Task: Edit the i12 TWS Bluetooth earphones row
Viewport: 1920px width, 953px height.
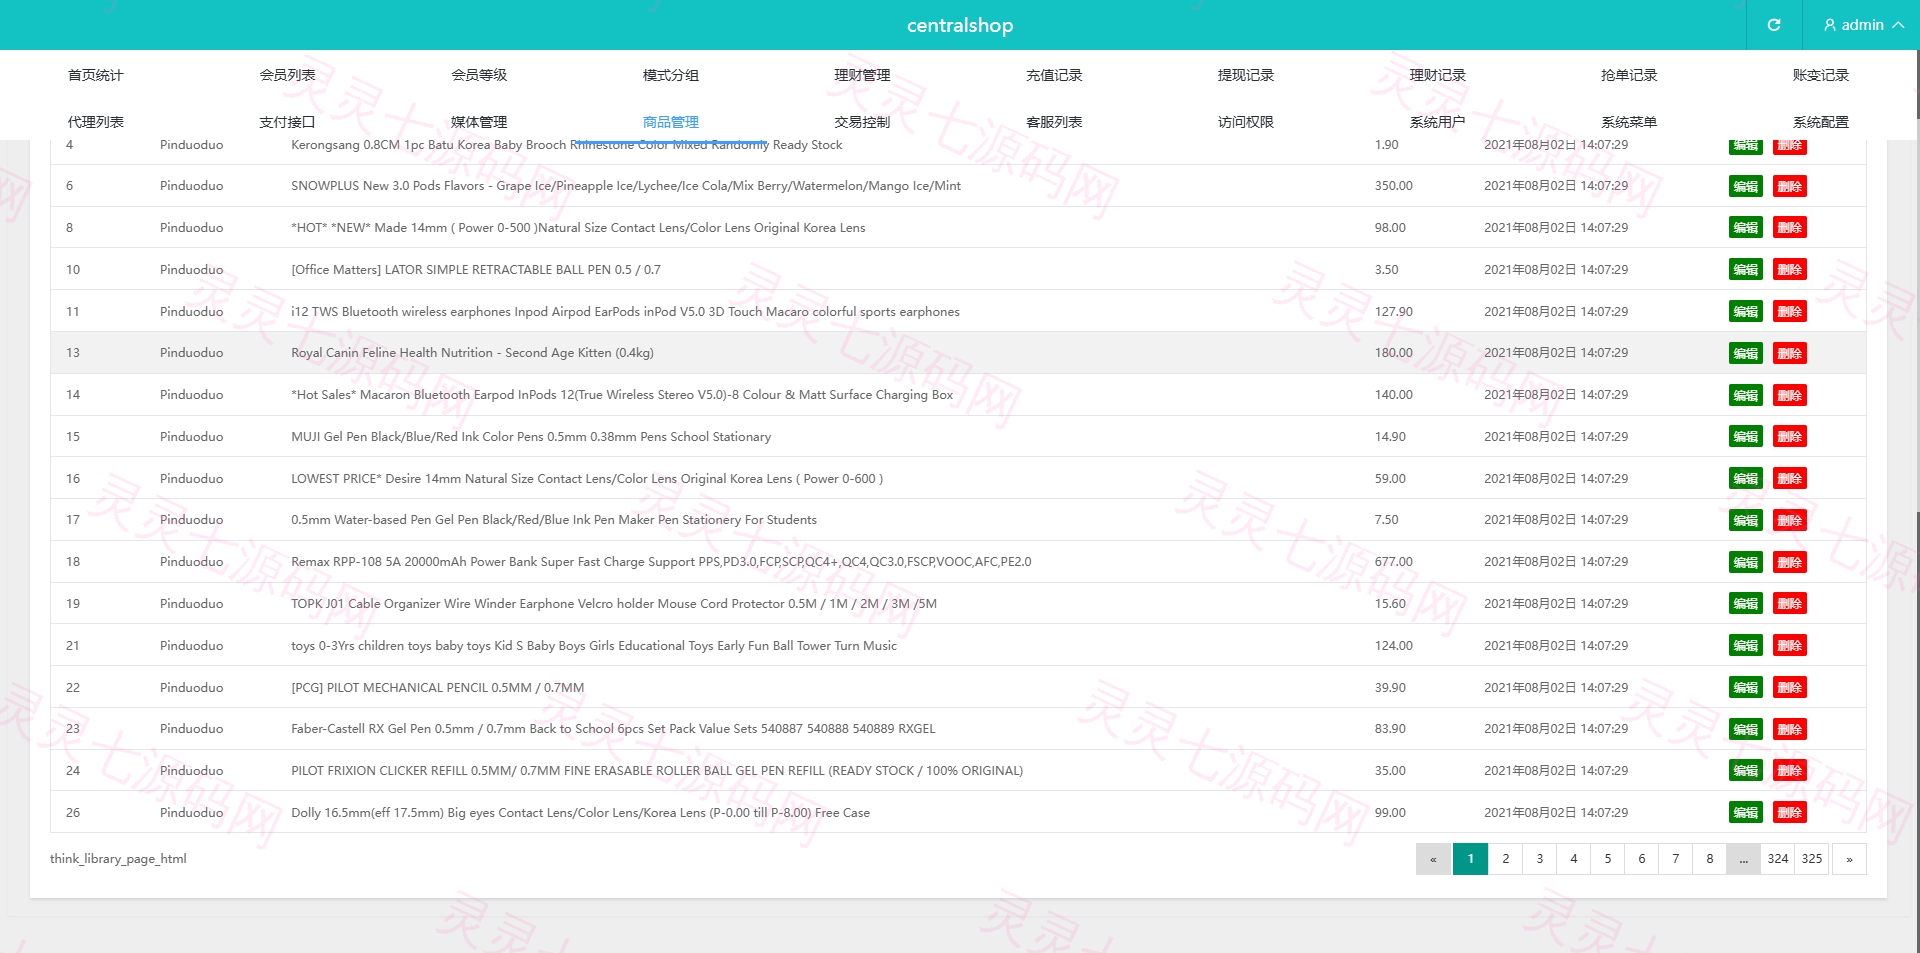Action: pos(1746,312)
